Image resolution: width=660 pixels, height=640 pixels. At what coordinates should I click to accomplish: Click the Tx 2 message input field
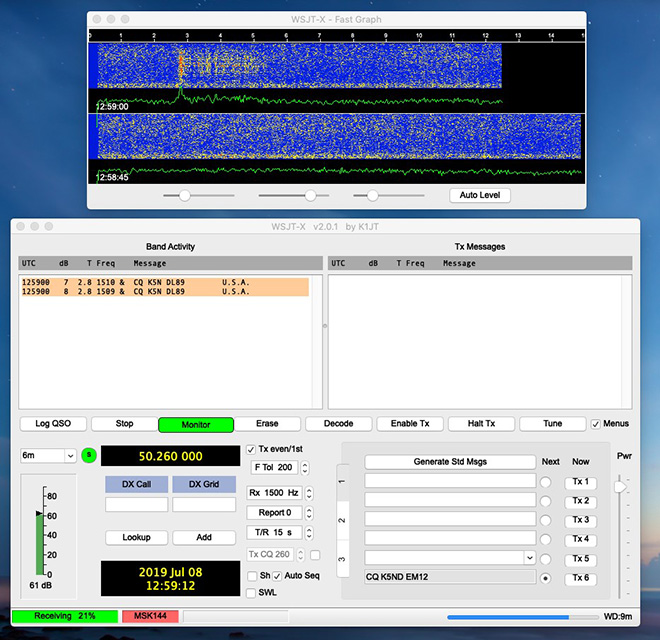(x=450, y=500)
